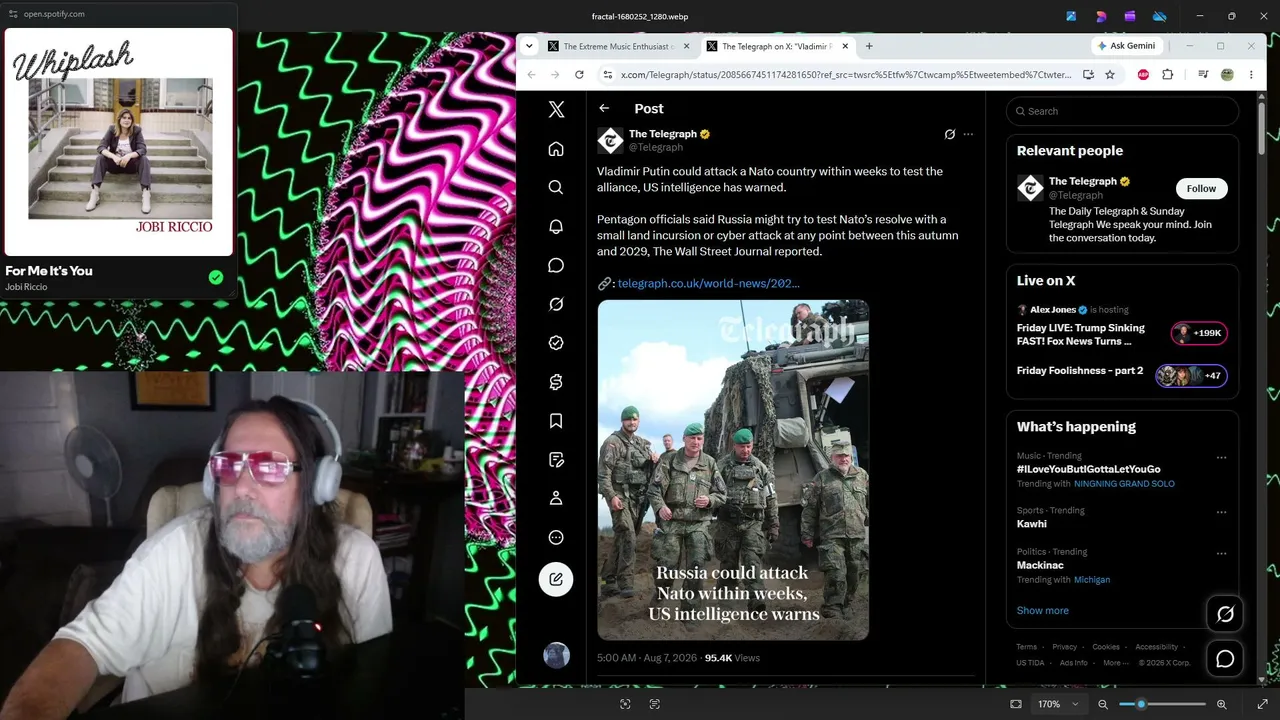Open Premium verified badge icon in sidebar

click(x=556, y=343)
